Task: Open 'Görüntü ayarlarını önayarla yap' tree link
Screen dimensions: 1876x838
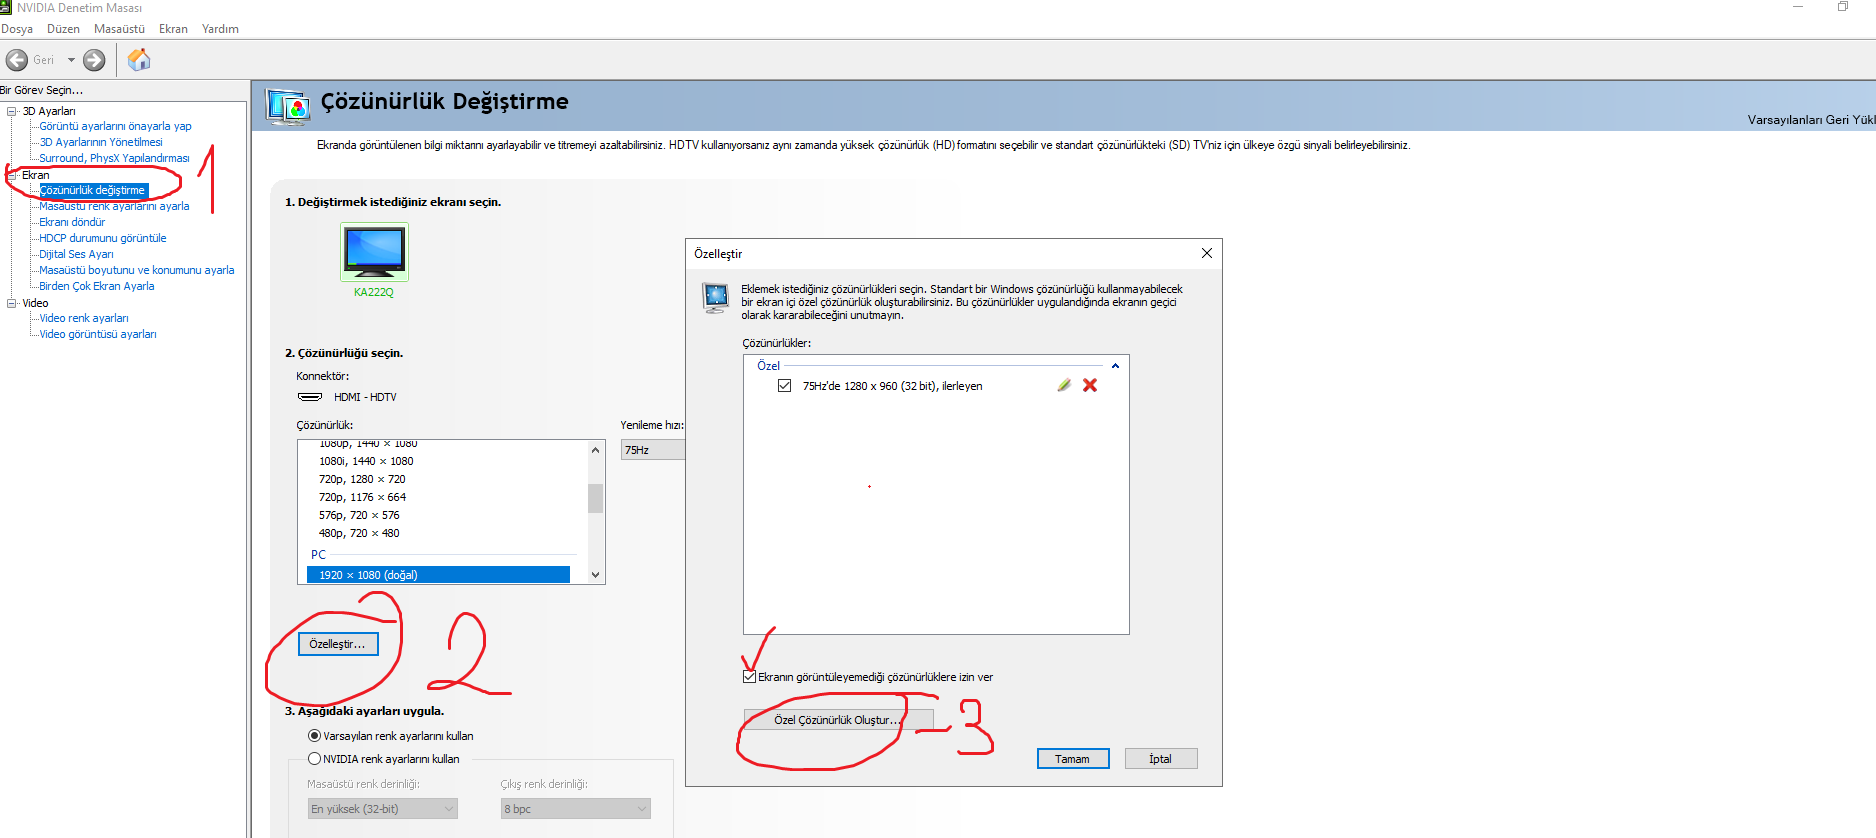Action: [115, 126]
